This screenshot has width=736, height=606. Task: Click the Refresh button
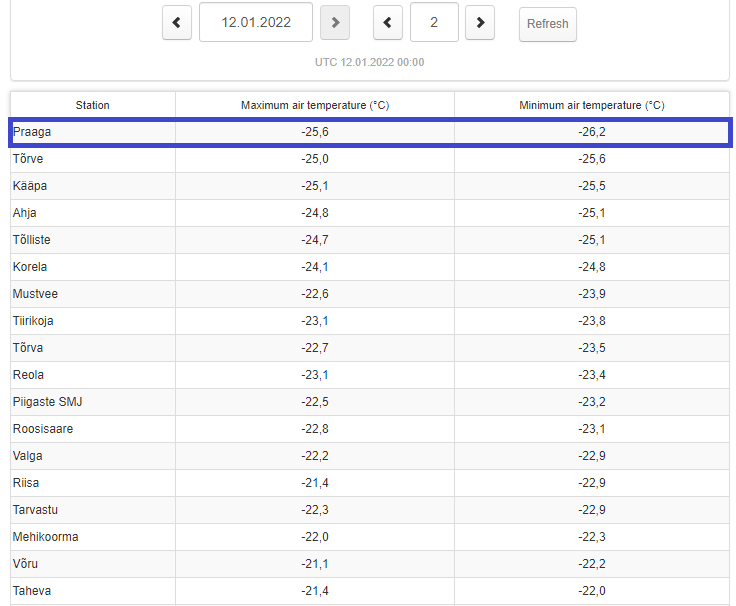tap(548, 24)
